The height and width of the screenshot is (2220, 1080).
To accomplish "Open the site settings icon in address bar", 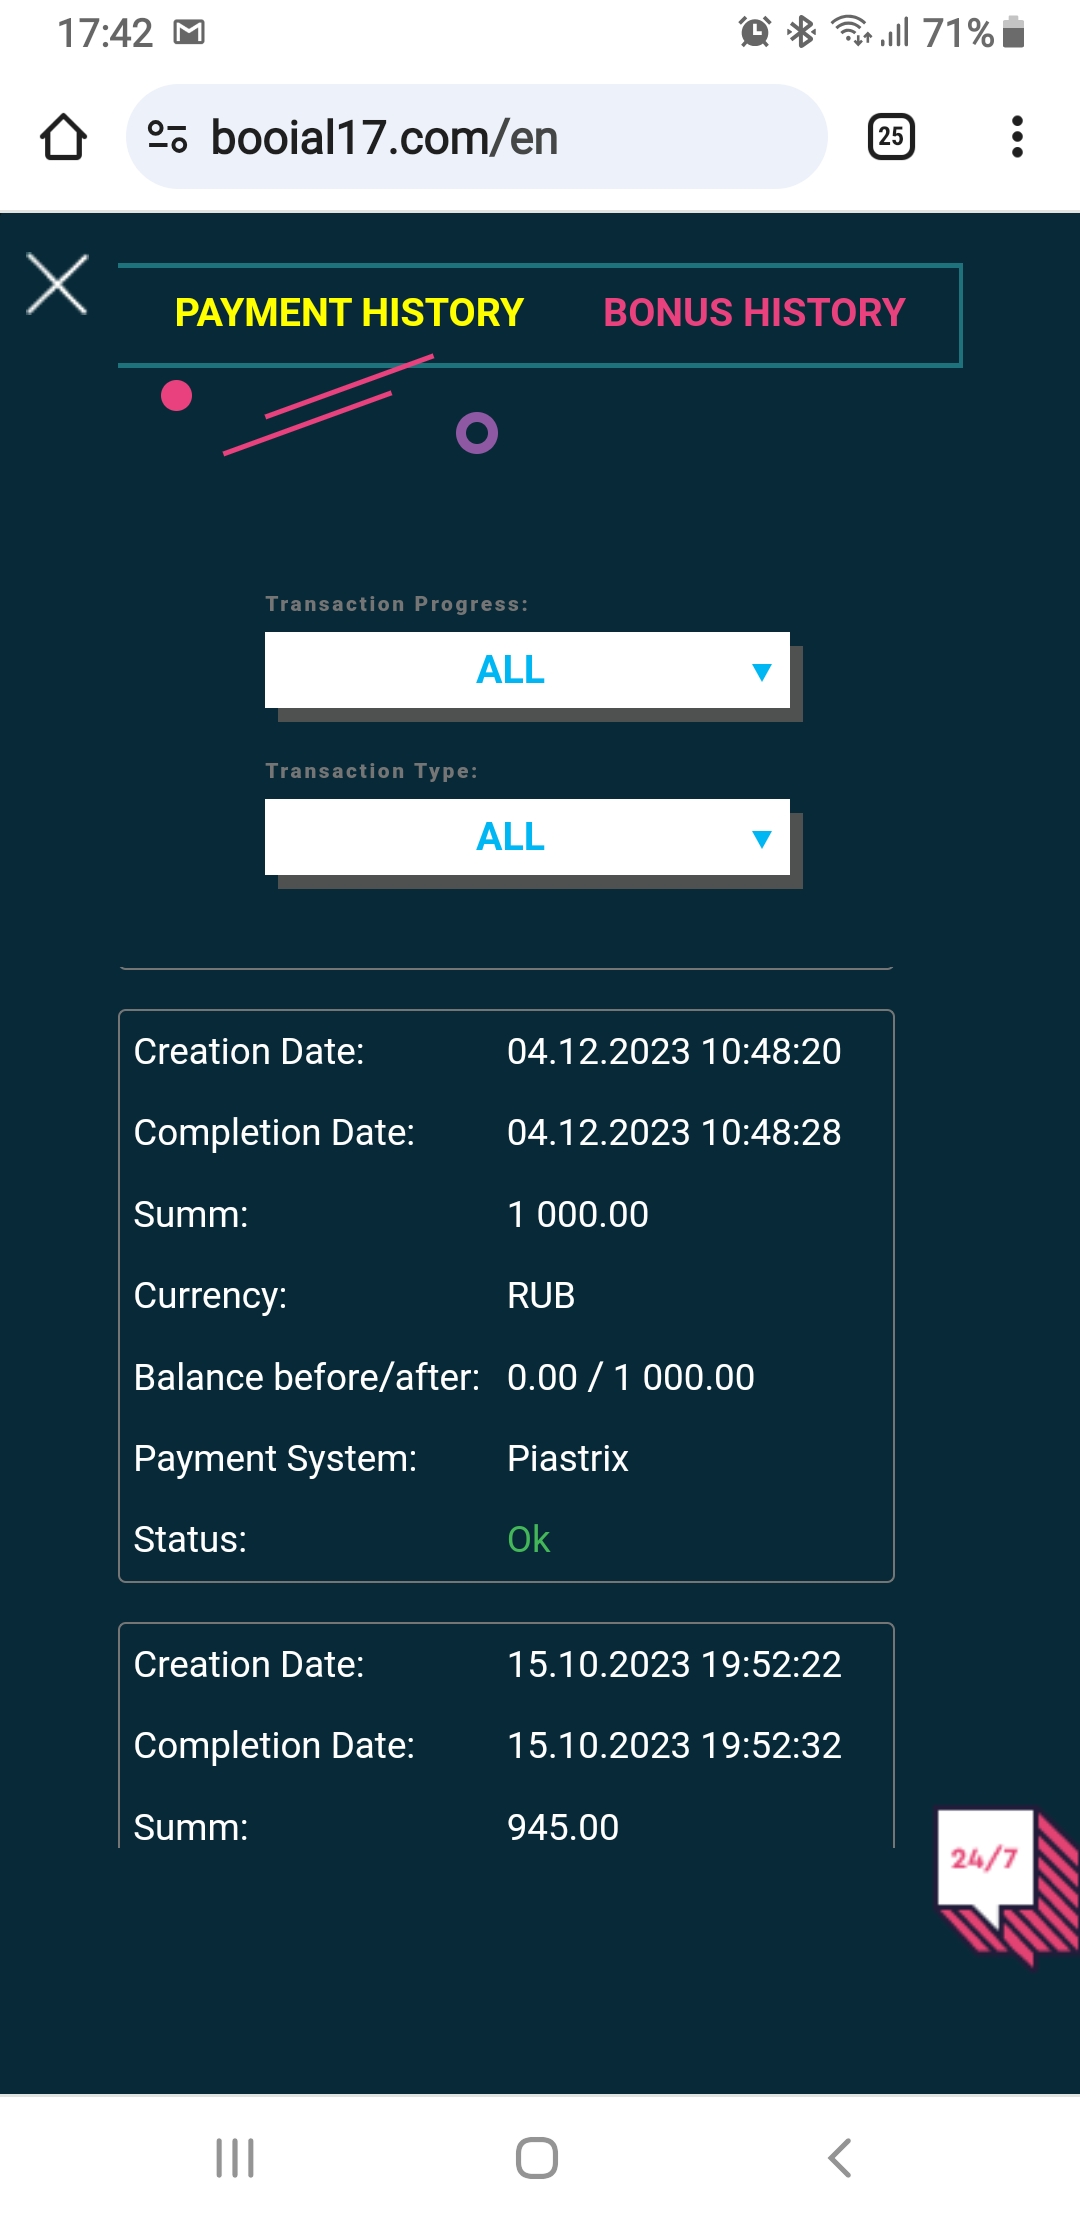I will [x=167, y=137].
